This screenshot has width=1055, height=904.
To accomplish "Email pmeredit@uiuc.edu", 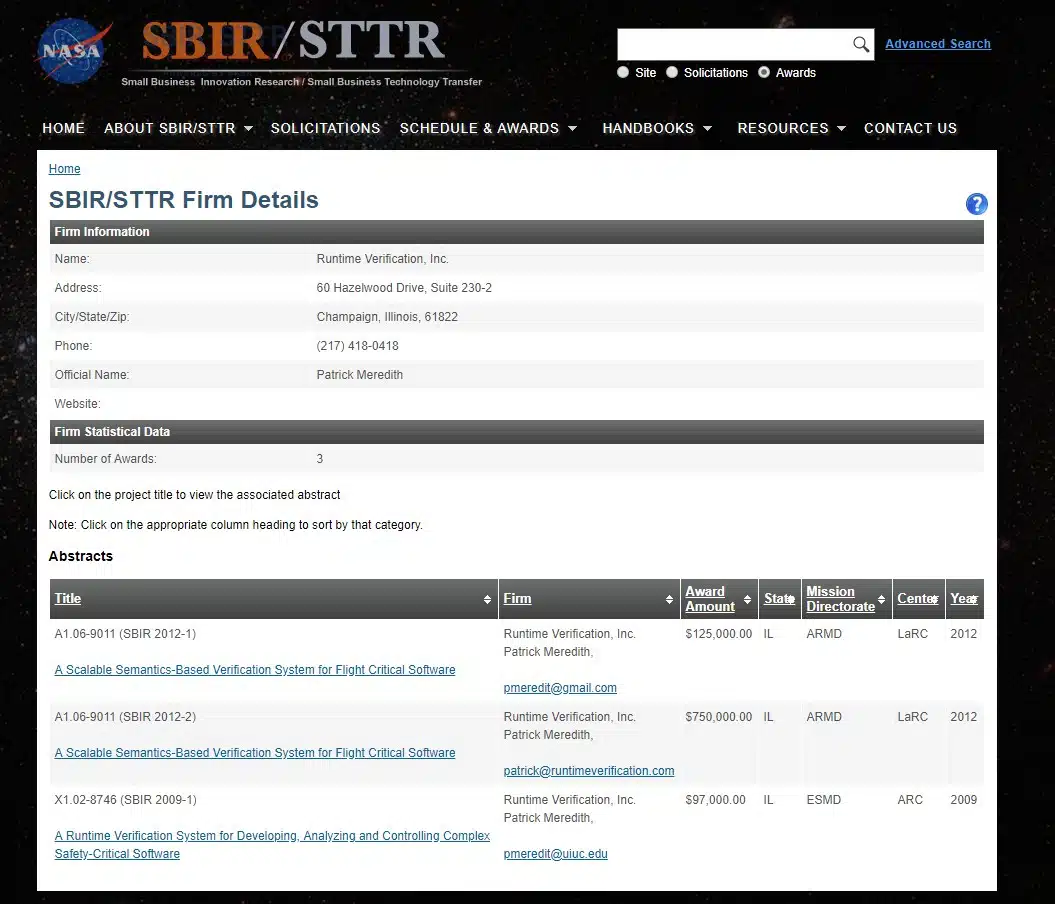I will pos(555,854).
